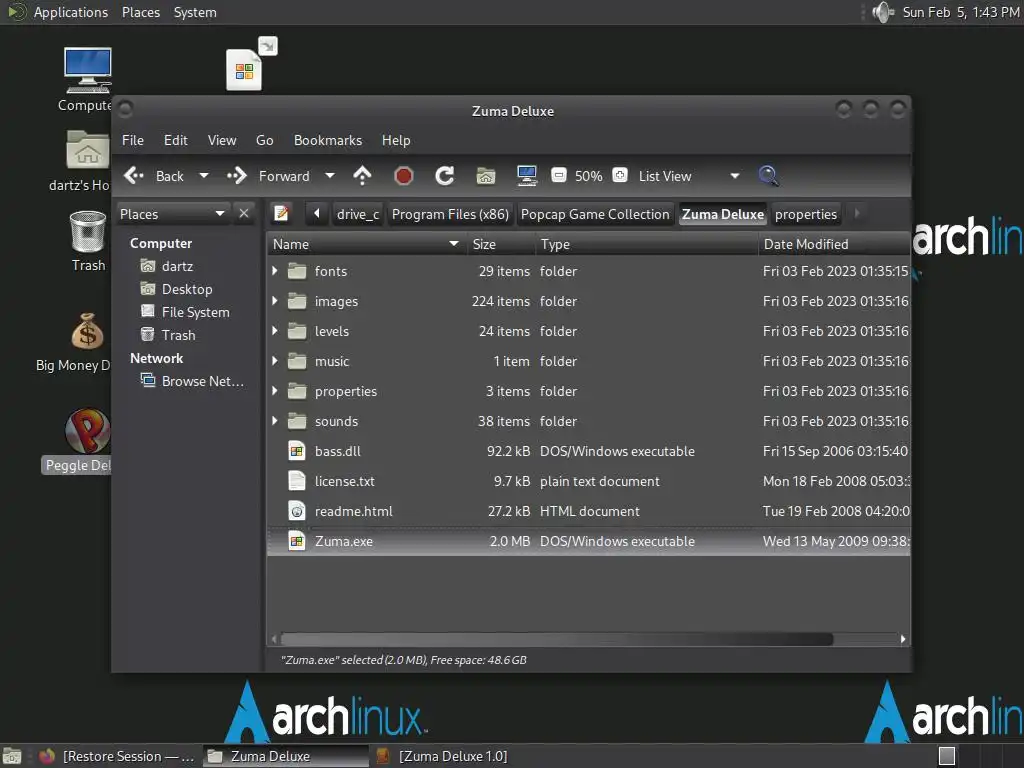This screenshot has width=1024, height=768.
Task: Open the System panel menu
Action: click(x=195, y=12)
